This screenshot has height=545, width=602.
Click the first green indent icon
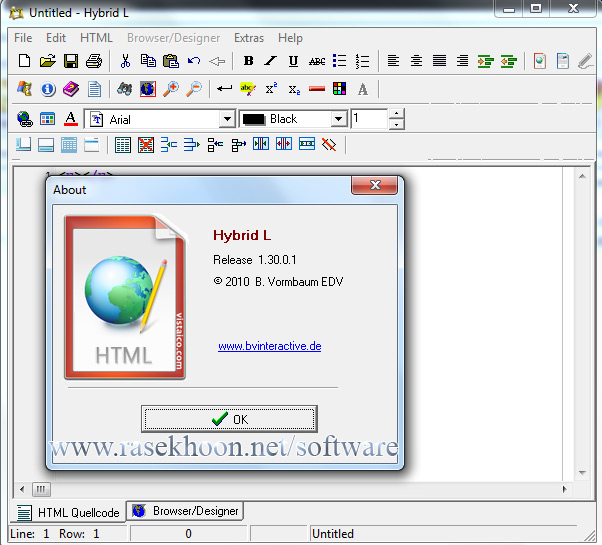point(485,61)
